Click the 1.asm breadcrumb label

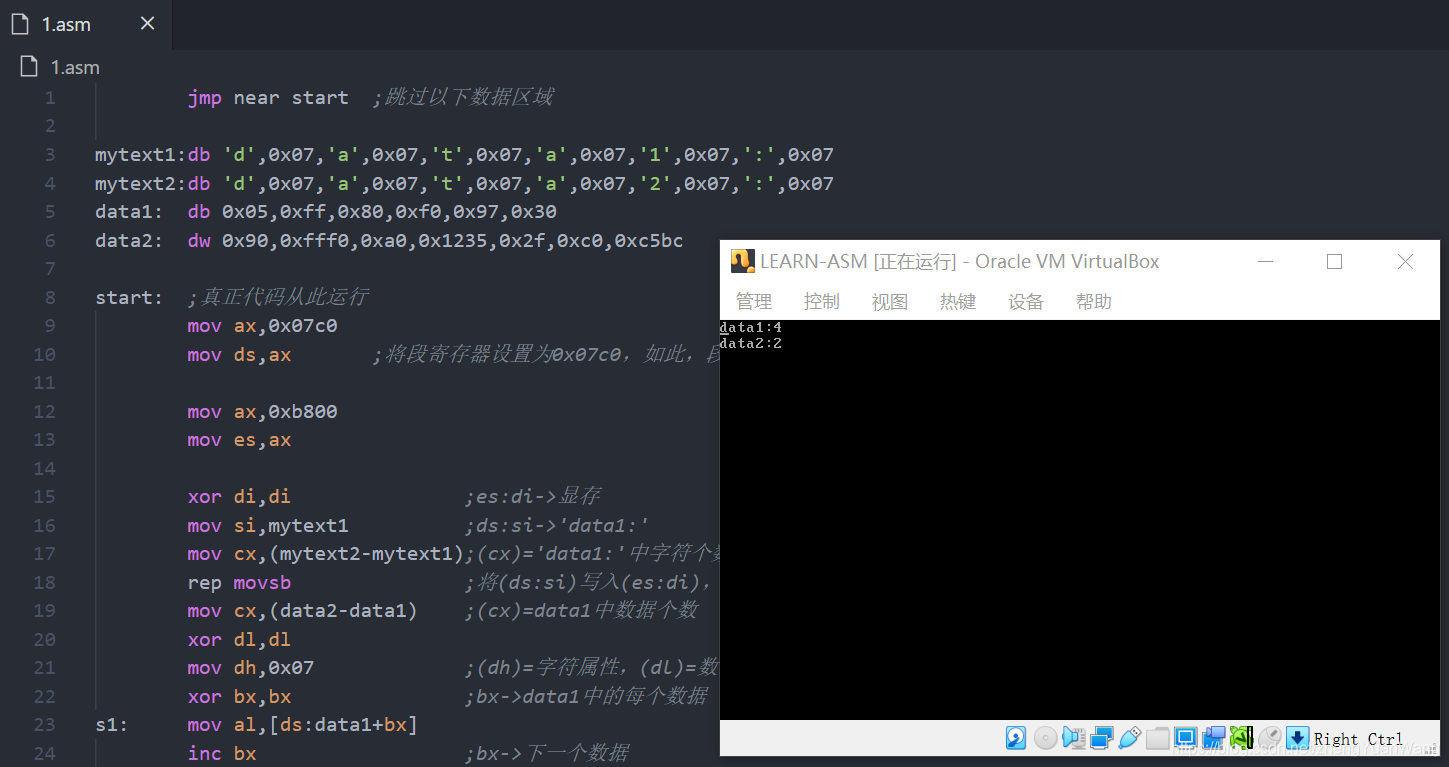(75, 68)
